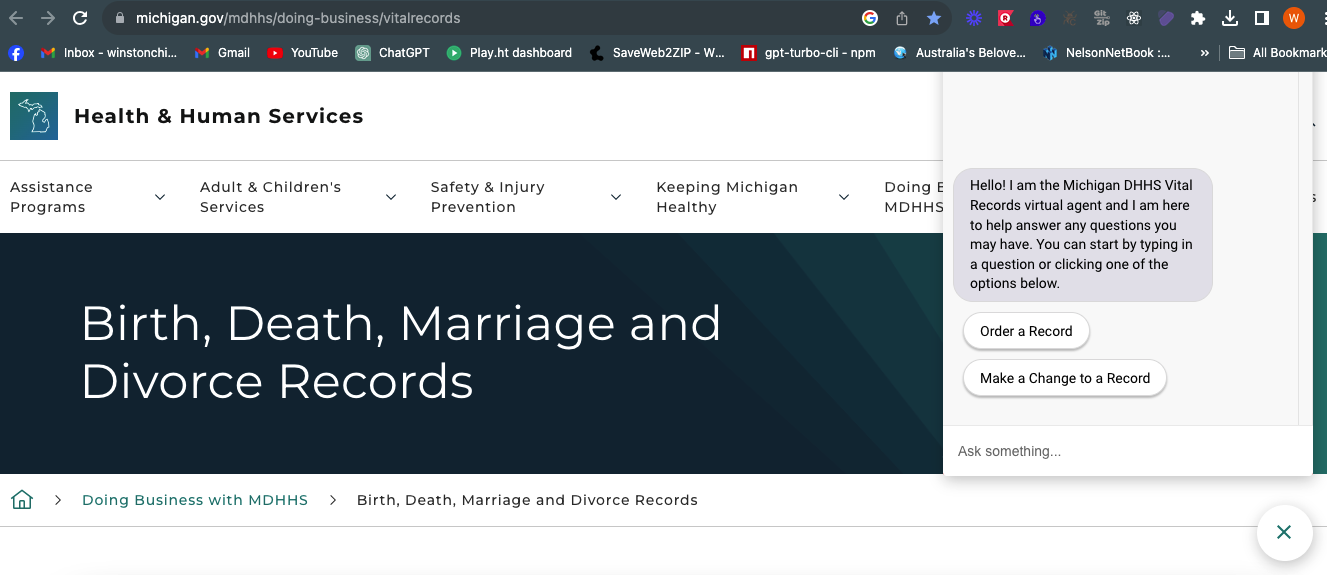Open the side panel icon
The image size is (1327, 575).
1262,18
